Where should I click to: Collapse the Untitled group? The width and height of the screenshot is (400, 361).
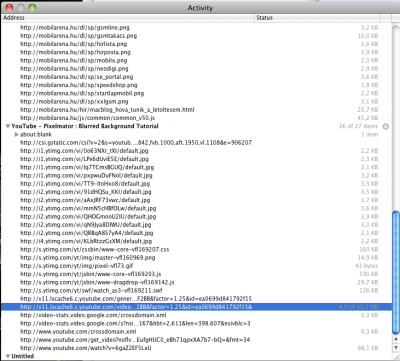coord(8,356)
